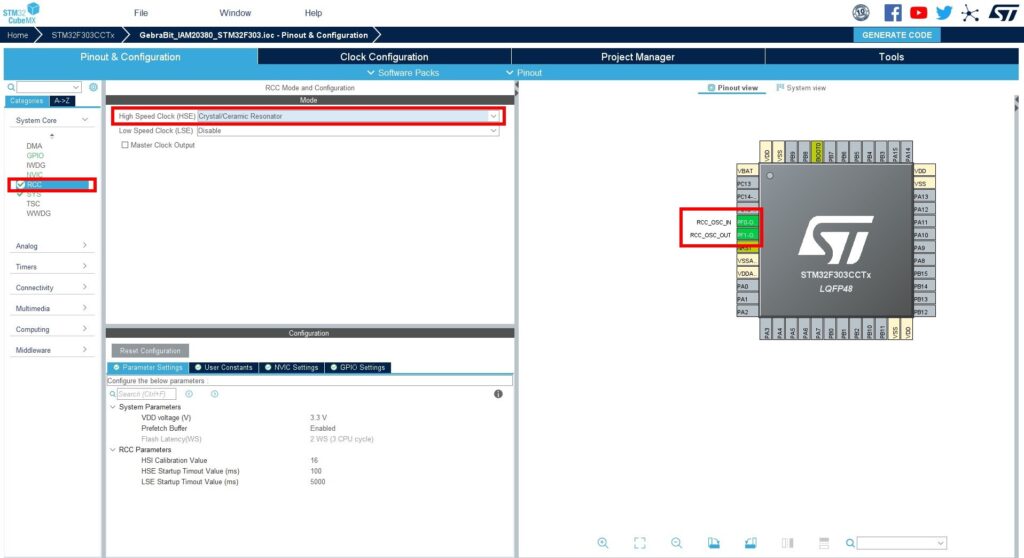The width and height of the screenshot is (1024, 558).
Task: Fit chip to pinout view window
Action: click(639, 543)
